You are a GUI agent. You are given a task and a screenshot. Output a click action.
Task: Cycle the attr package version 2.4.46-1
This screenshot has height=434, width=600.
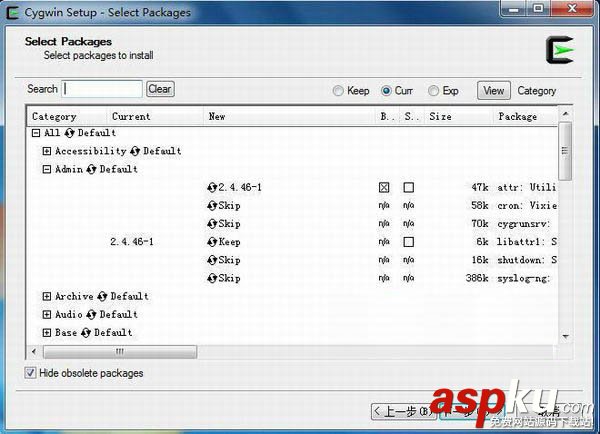(x=212, y=188)
